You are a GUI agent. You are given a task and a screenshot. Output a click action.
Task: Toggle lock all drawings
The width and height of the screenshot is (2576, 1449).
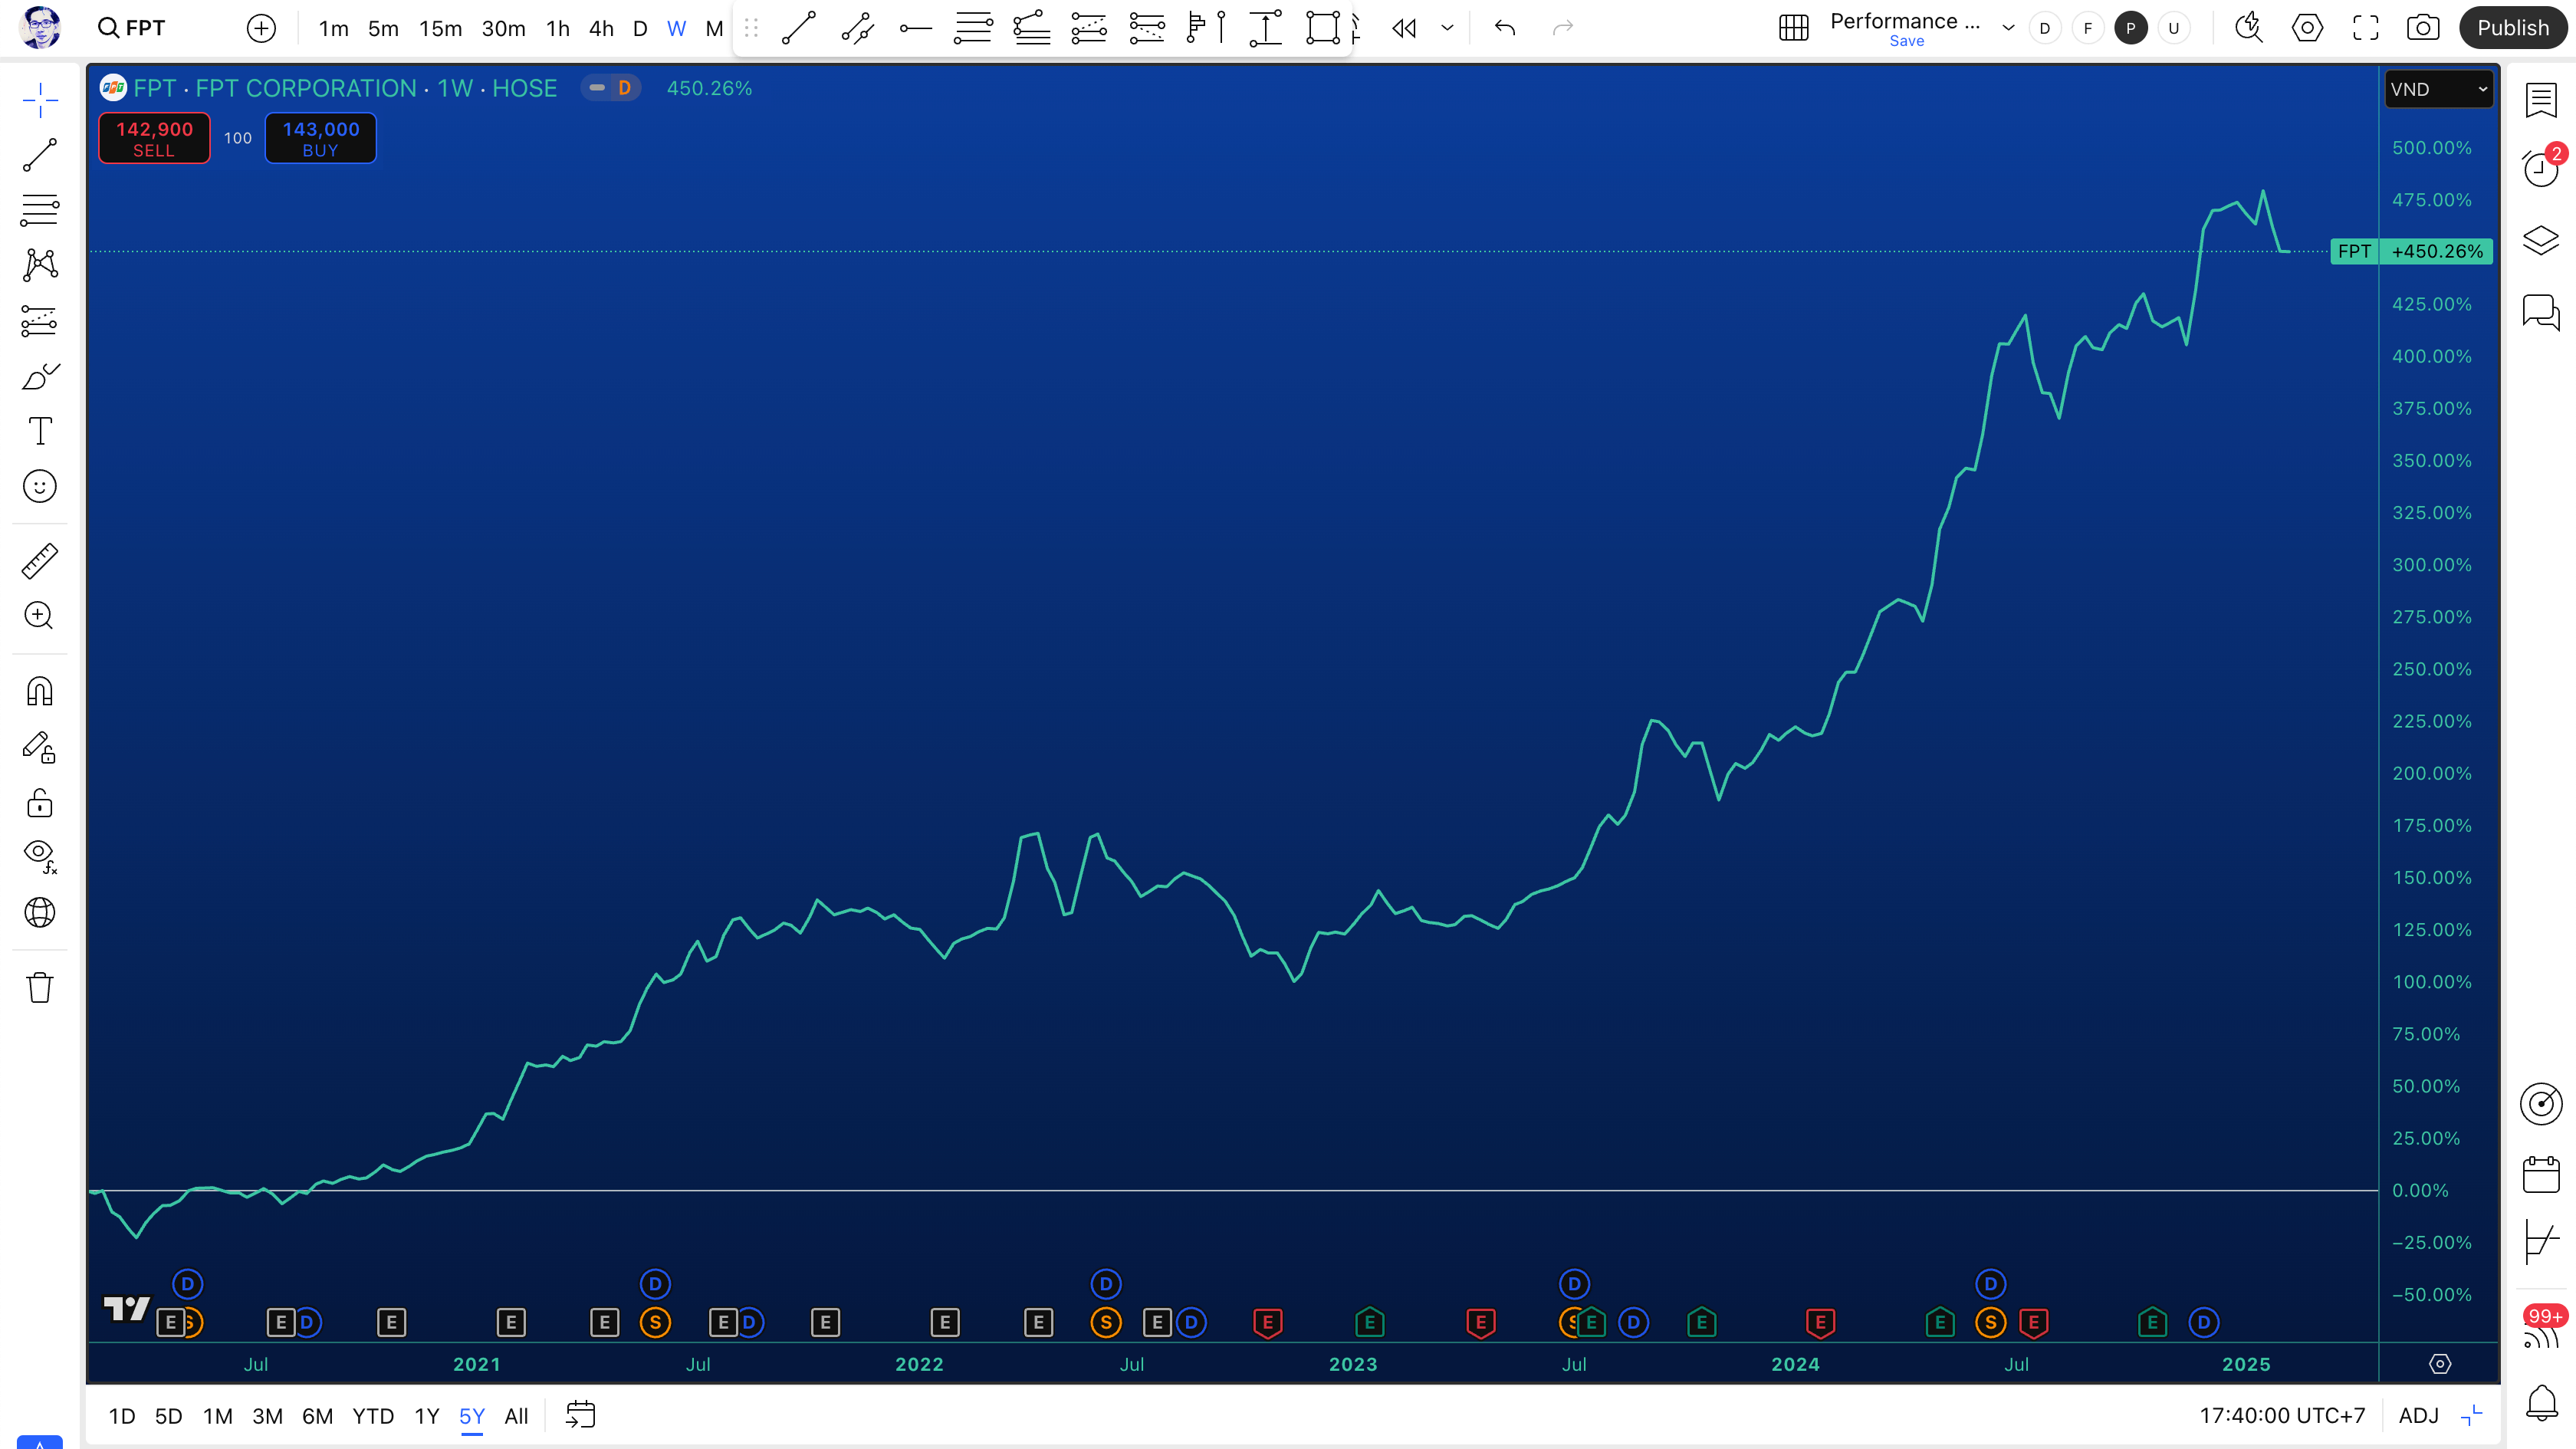[x=40, y=803]
